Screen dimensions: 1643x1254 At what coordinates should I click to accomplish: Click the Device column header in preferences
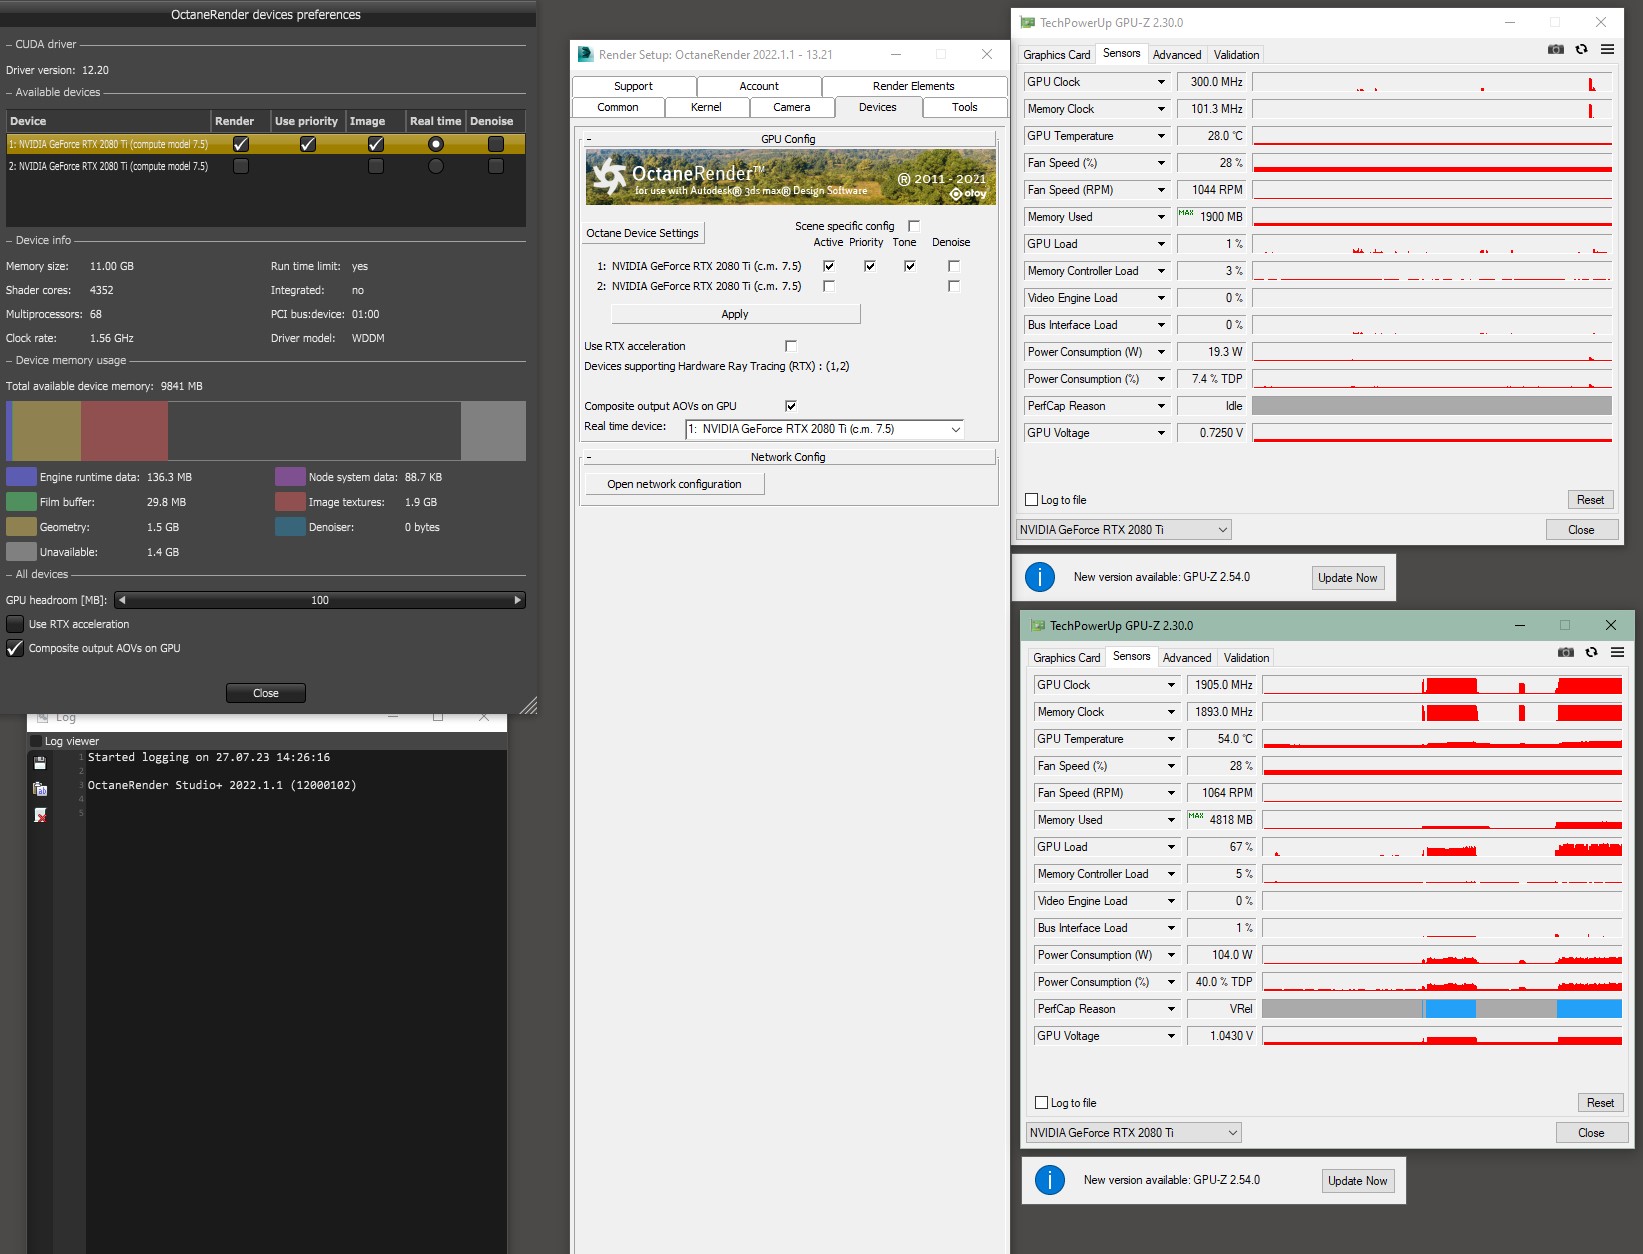108,121
